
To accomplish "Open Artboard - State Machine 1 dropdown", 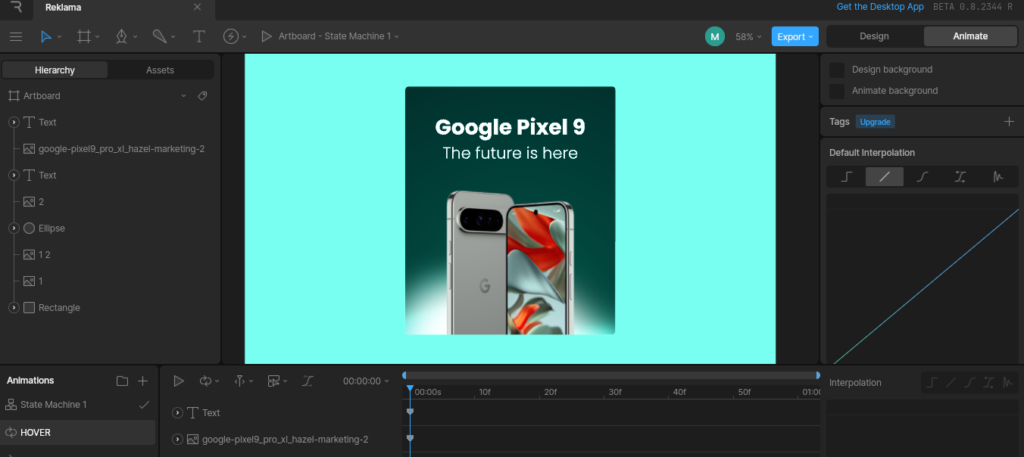I will pos(339,37).
